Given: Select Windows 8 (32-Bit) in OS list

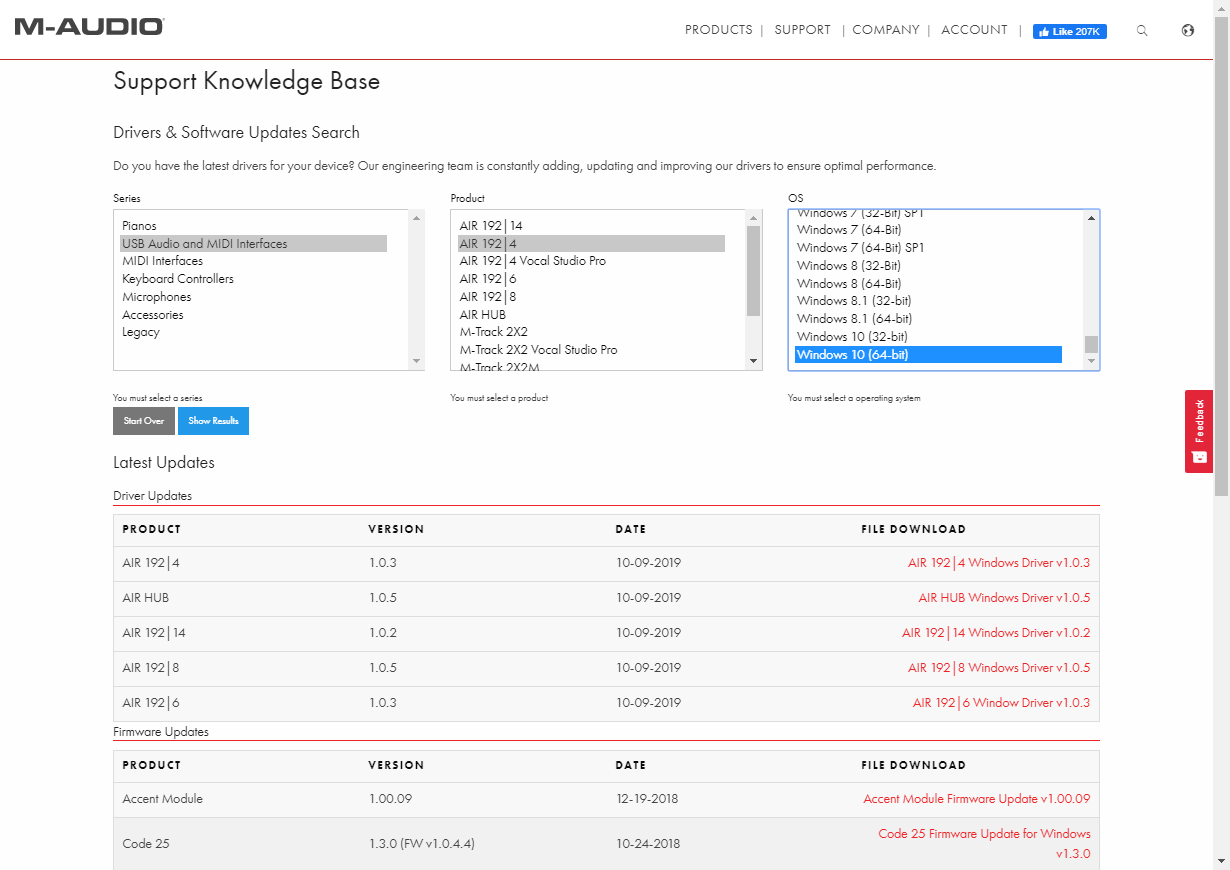Looking at the screenshot, I should point(928,265).
